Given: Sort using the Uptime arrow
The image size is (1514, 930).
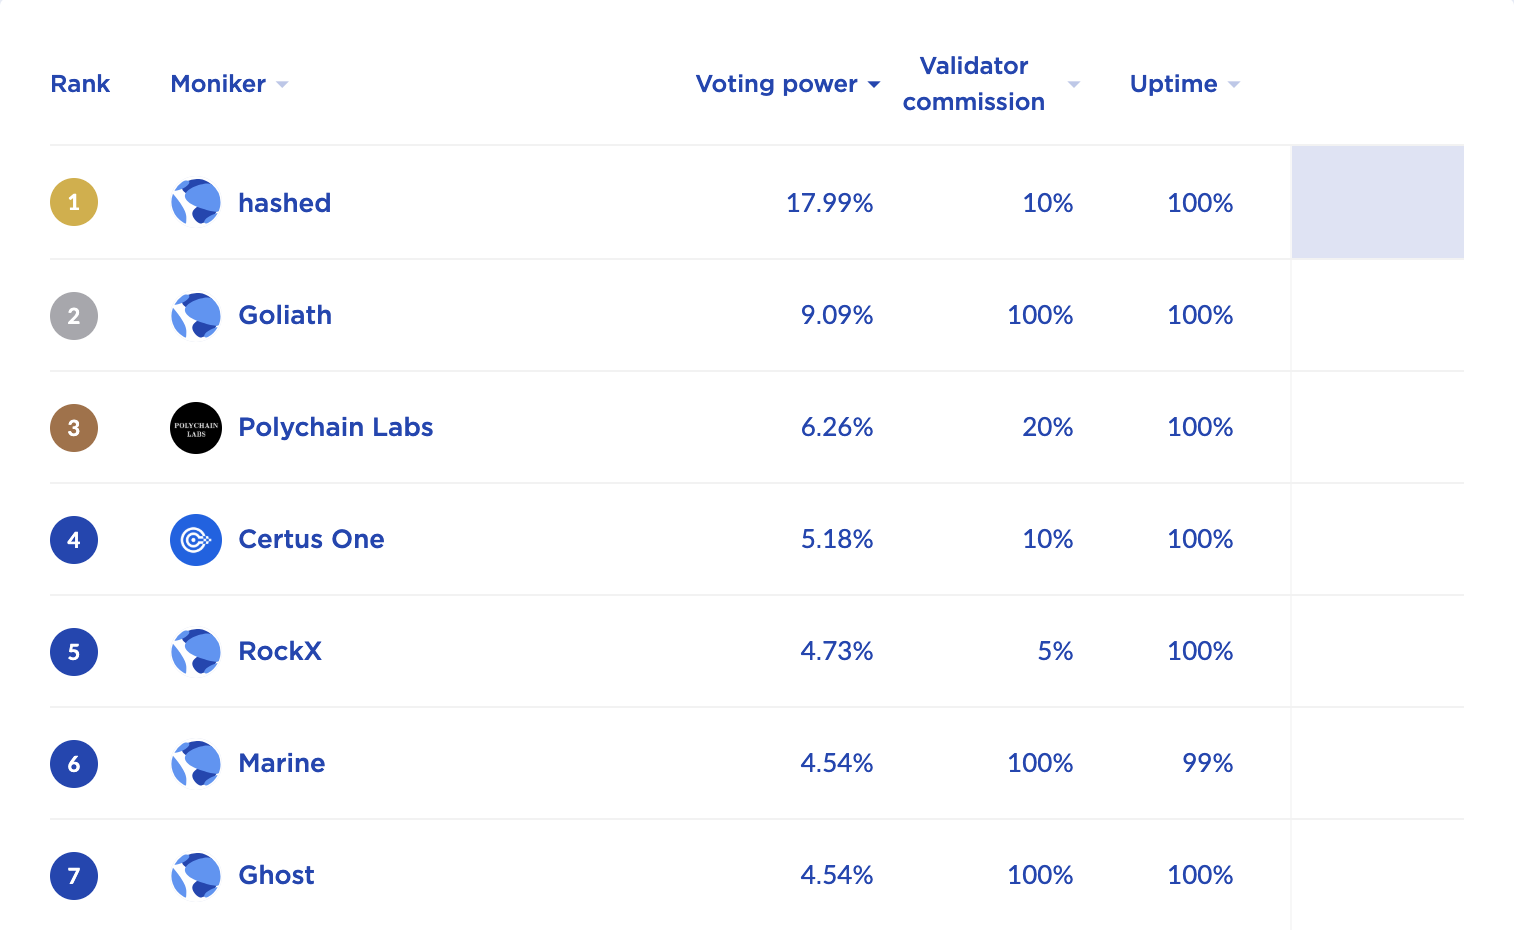Looking at the screenshot, I should (x=1234, y=85).
